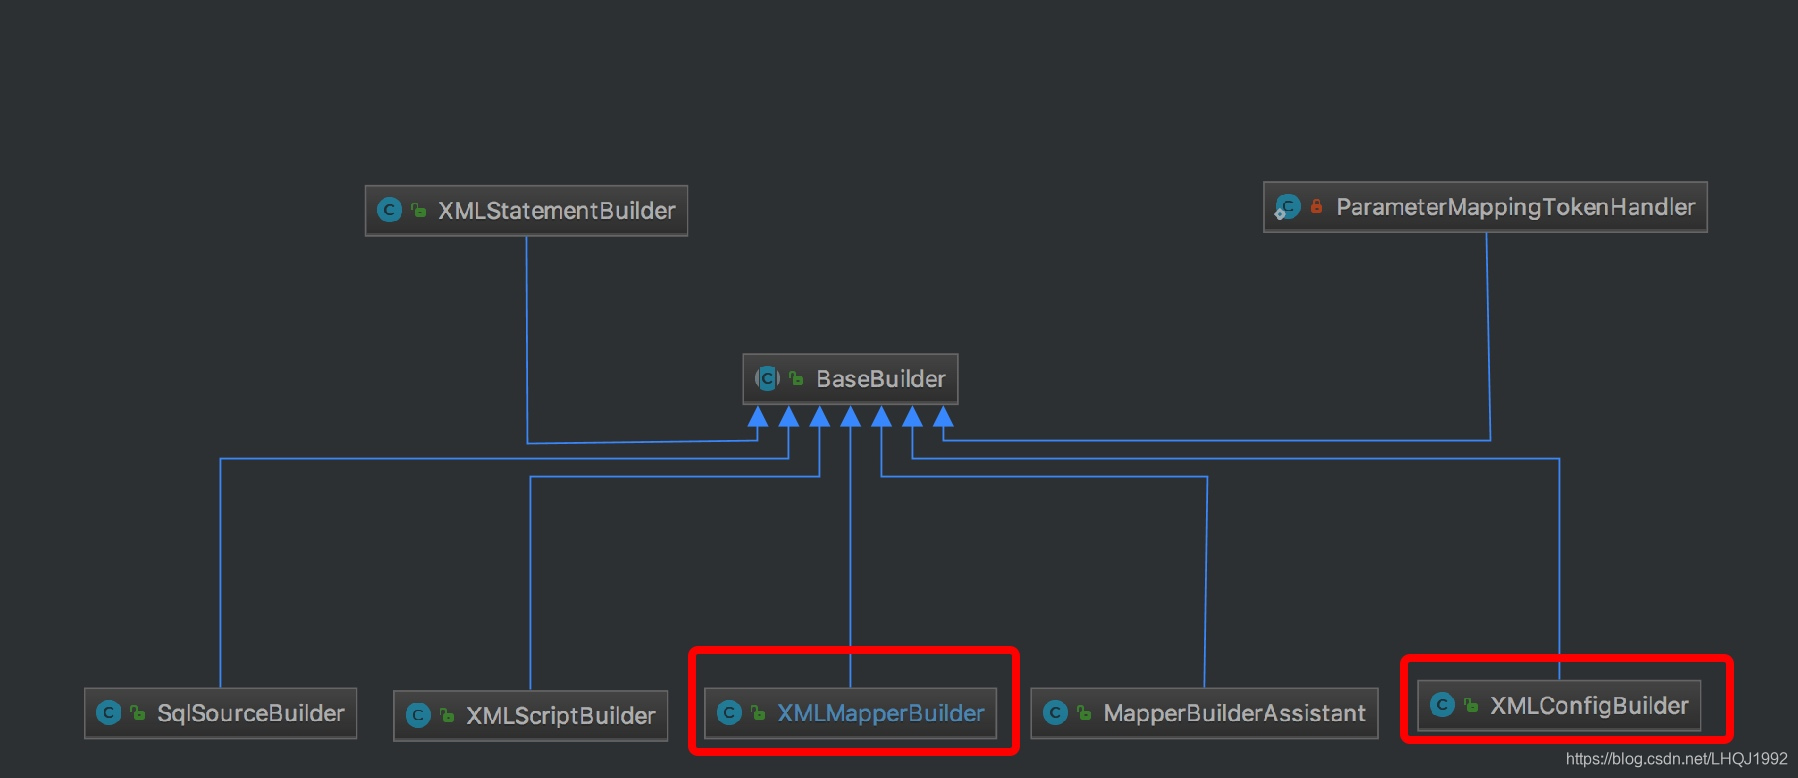Click the public visibility icon of XMLConfigBuilder

coord(1471,705)
